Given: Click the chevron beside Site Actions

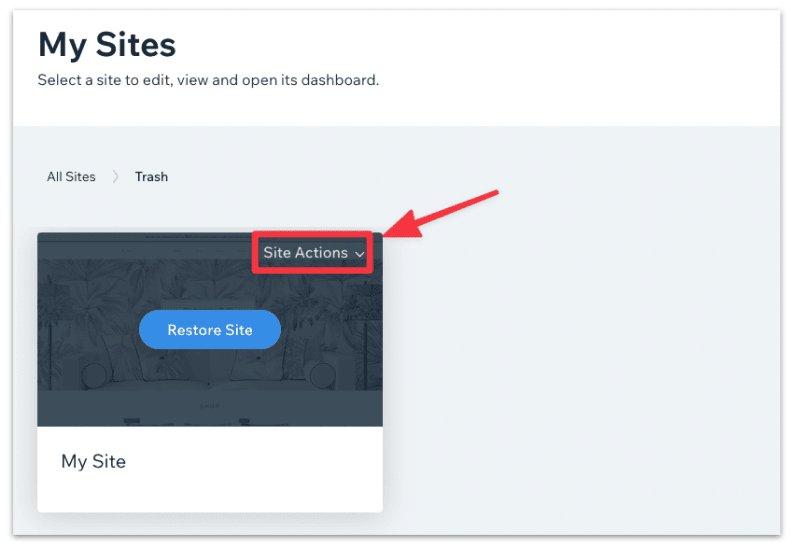Looking at the screenshot, I should pos(360,255).
